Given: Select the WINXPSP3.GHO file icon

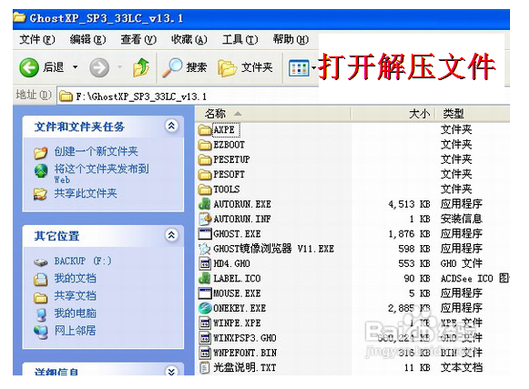Looking at the screenshot, I should (204, 338).
